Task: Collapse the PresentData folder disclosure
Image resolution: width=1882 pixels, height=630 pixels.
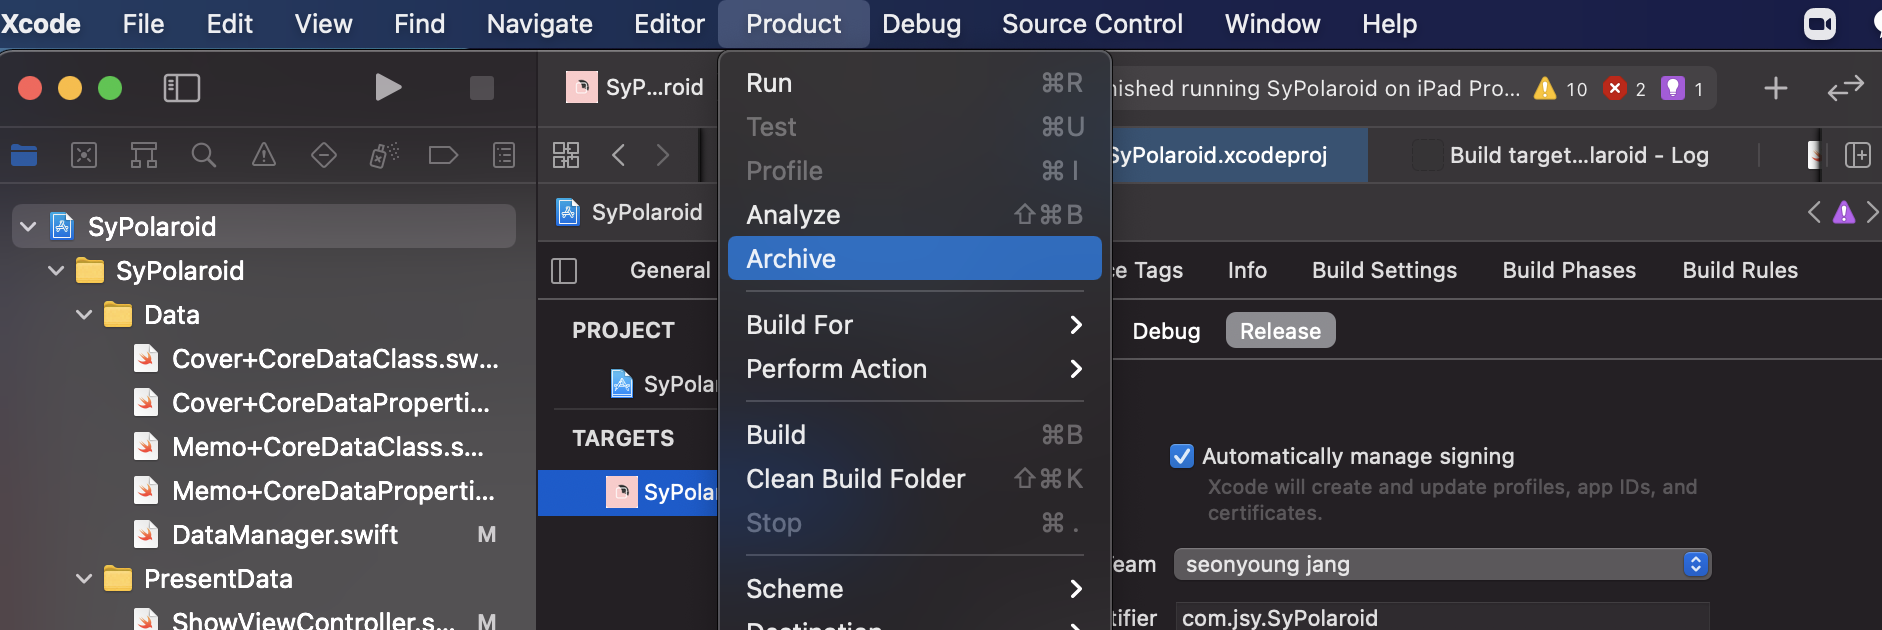Action: (84, 579)
